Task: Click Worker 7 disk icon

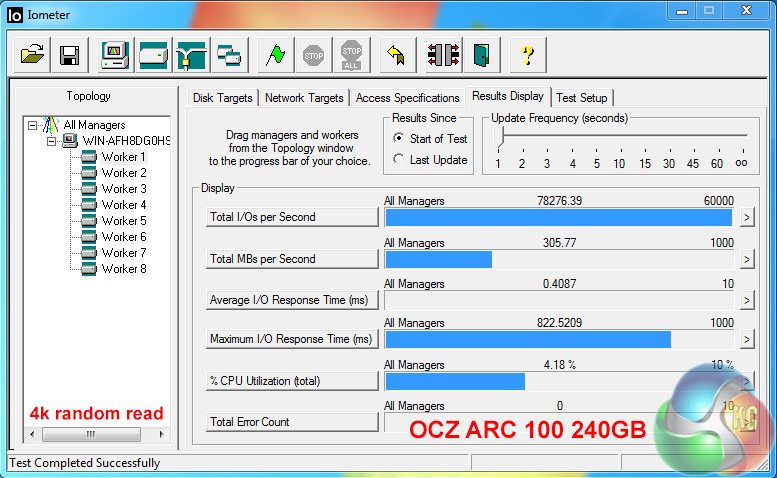Action: [x=89, y=253]
